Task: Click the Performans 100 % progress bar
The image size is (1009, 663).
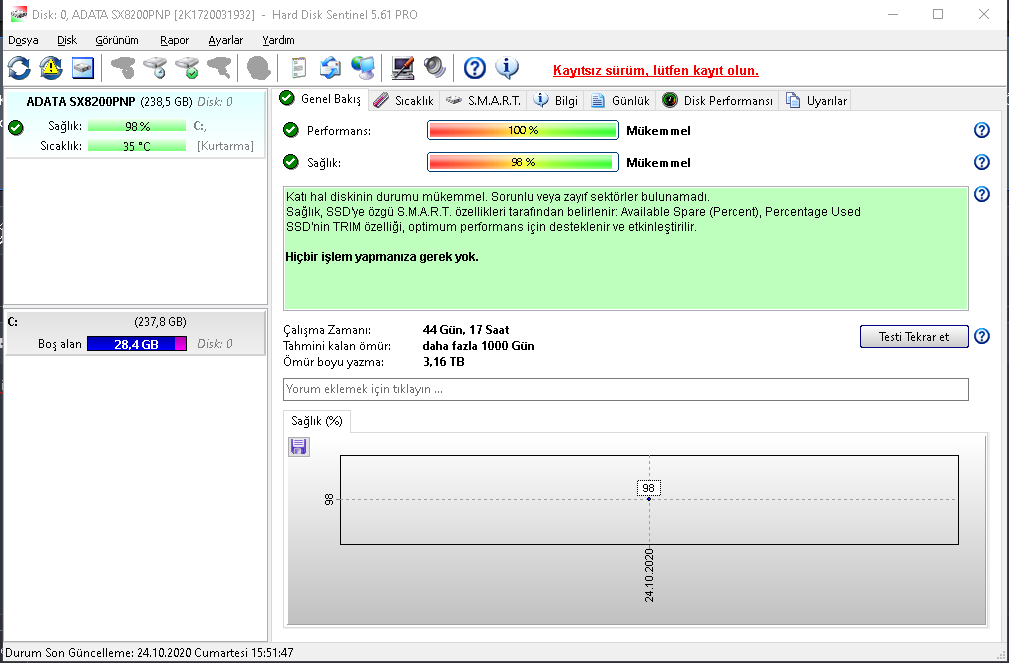Action: click(x=523, y=130)
